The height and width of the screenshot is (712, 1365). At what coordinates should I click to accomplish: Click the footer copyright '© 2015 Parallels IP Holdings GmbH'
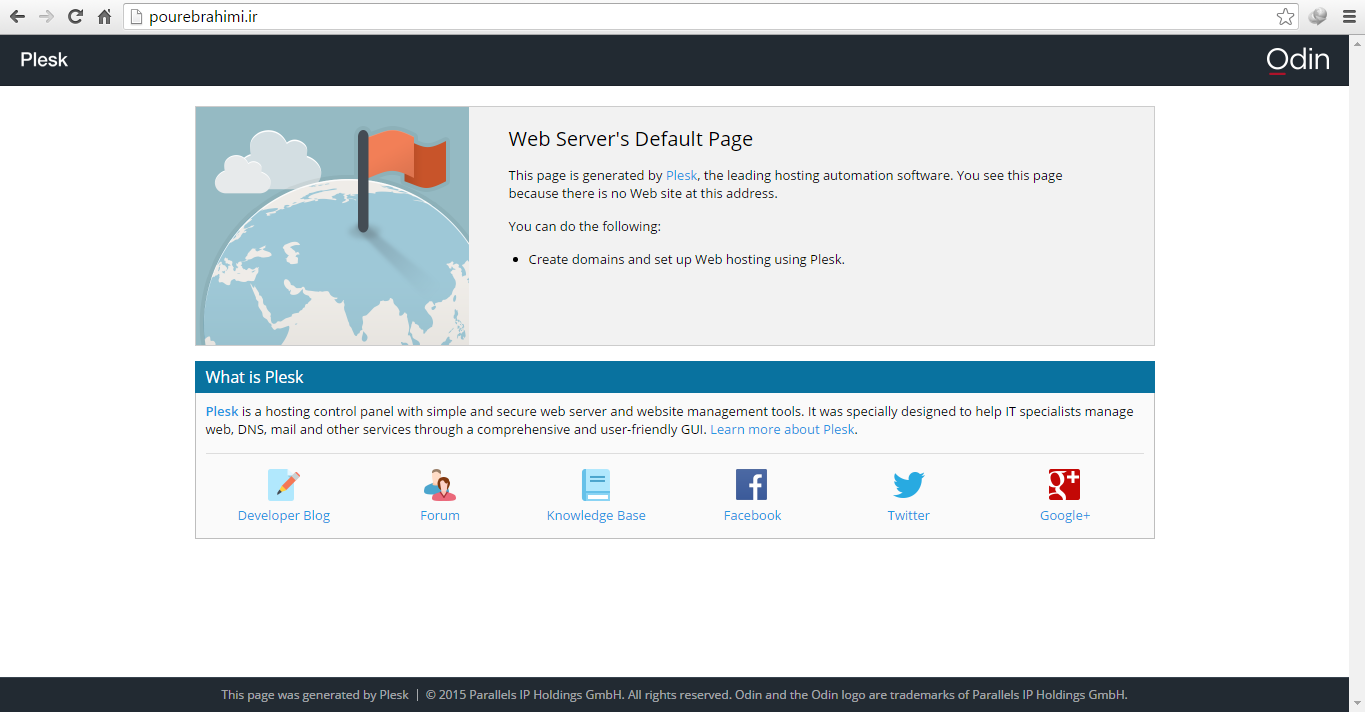tap(525, 695)
